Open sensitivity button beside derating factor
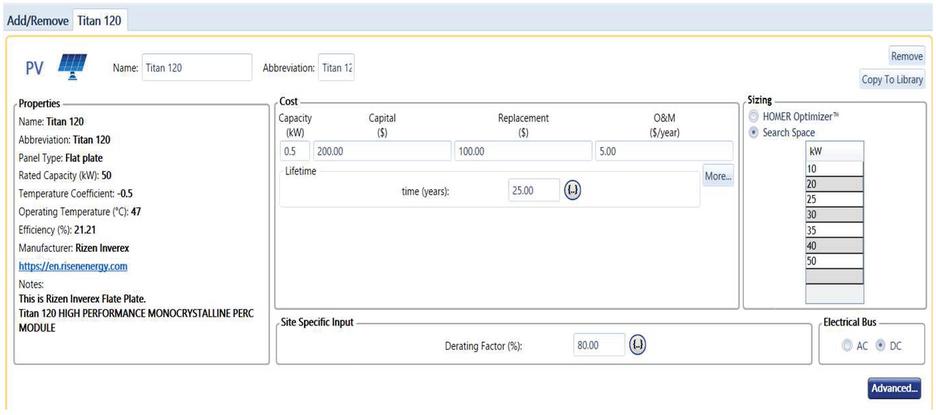Viewport: 936px width, 415px height. [x=638, y=345]
